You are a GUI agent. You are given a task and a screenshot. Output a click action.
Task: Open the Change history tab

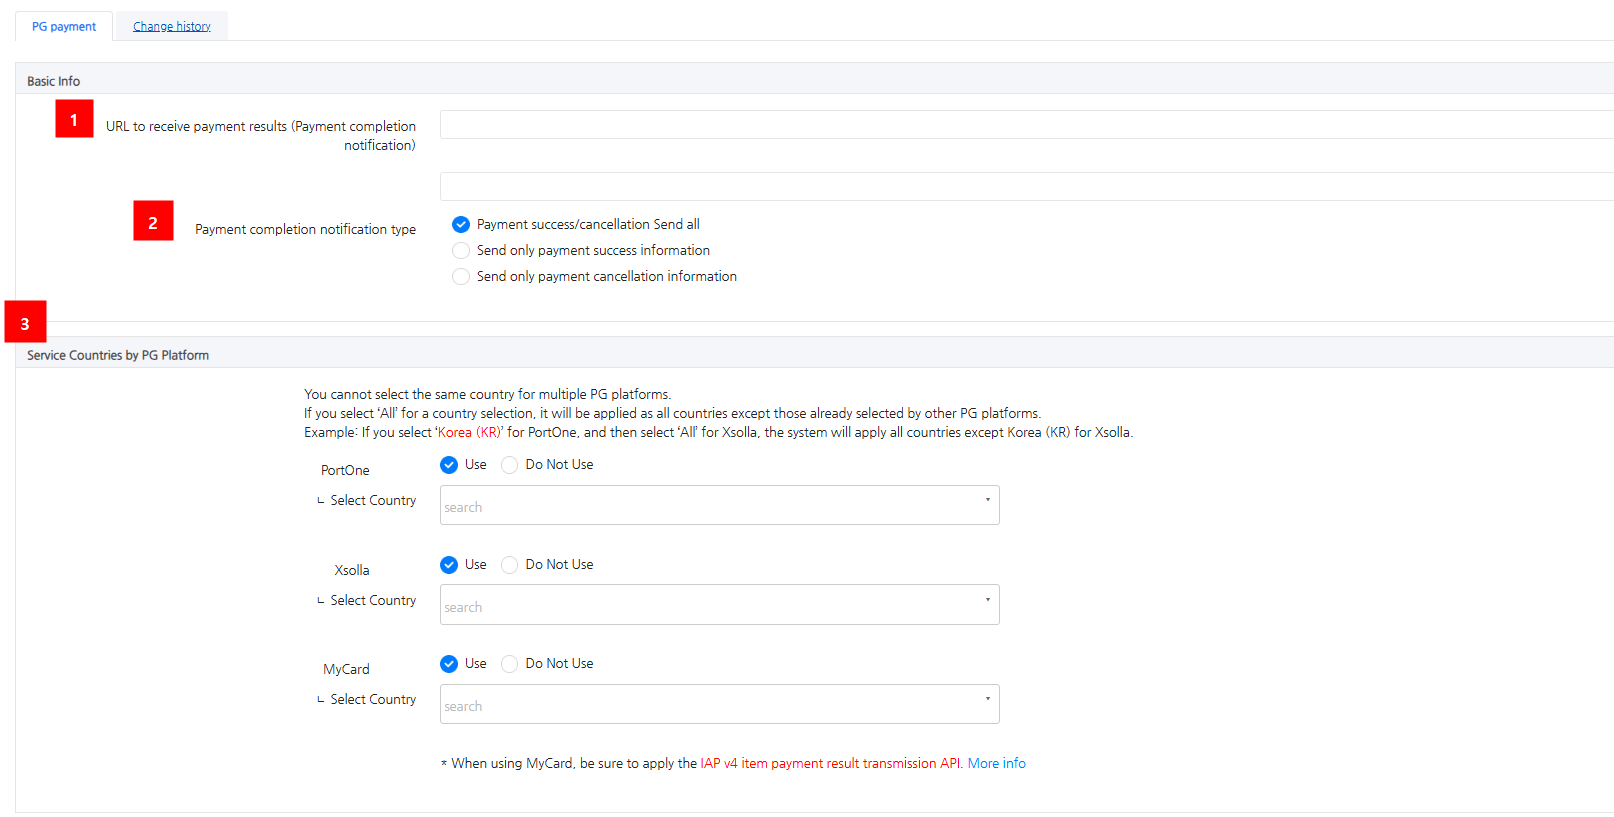pos(172,27)
